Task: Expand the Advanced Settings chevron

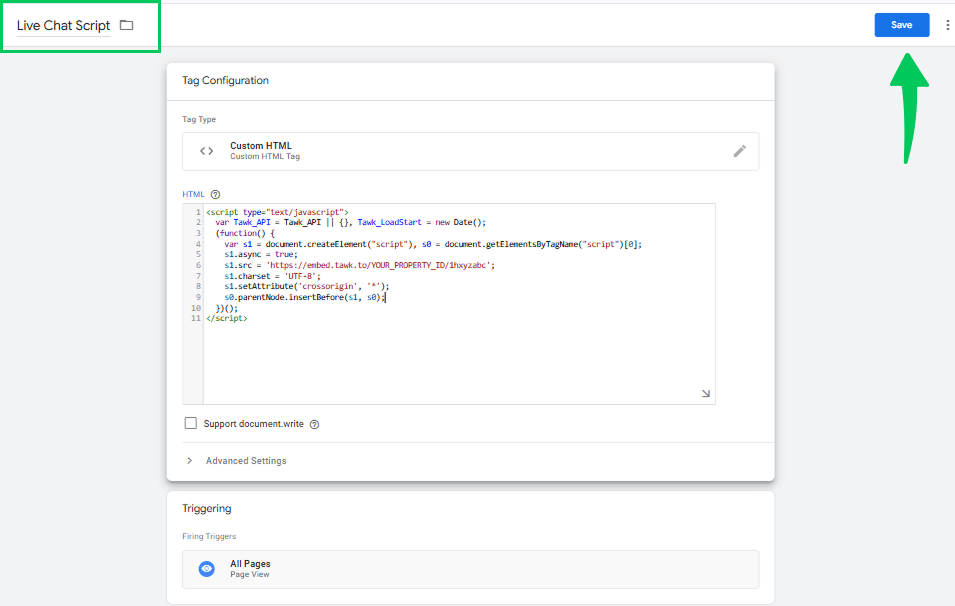Action: pyautogui.click(x=189, y=460)
